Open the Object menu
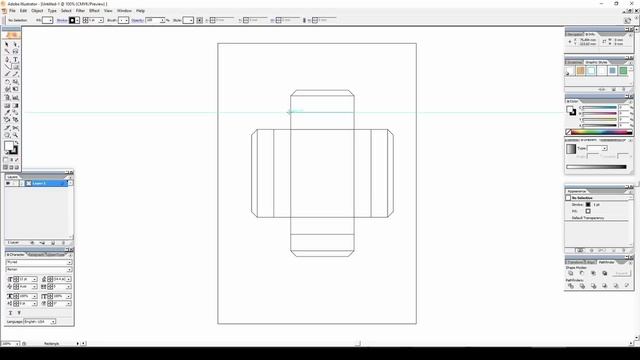Screen dimensions: 640x360 click(37, 11)
